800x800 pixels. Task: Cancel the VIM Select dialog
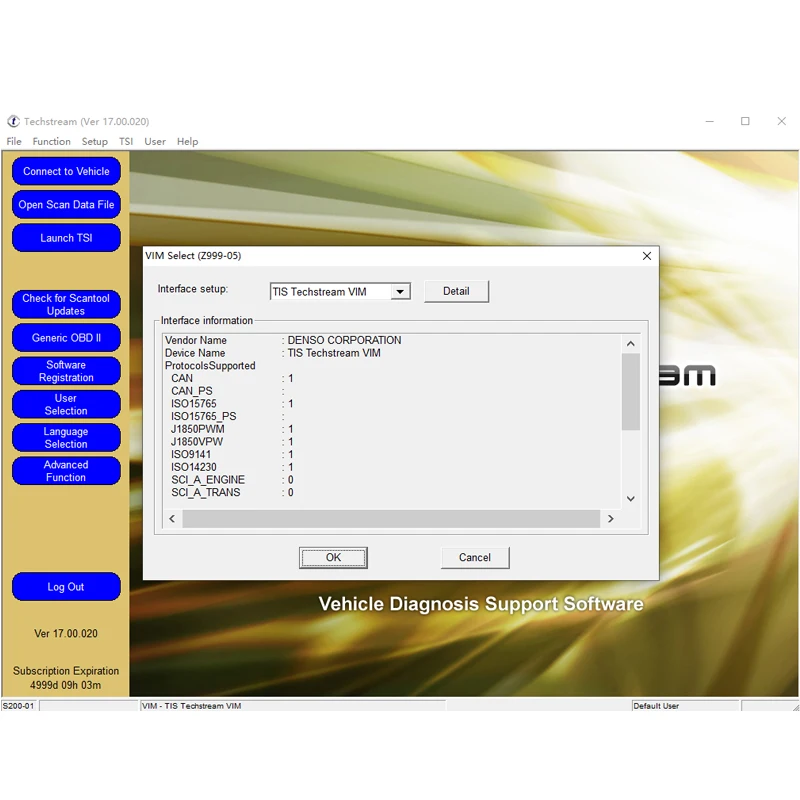point(474,558)
